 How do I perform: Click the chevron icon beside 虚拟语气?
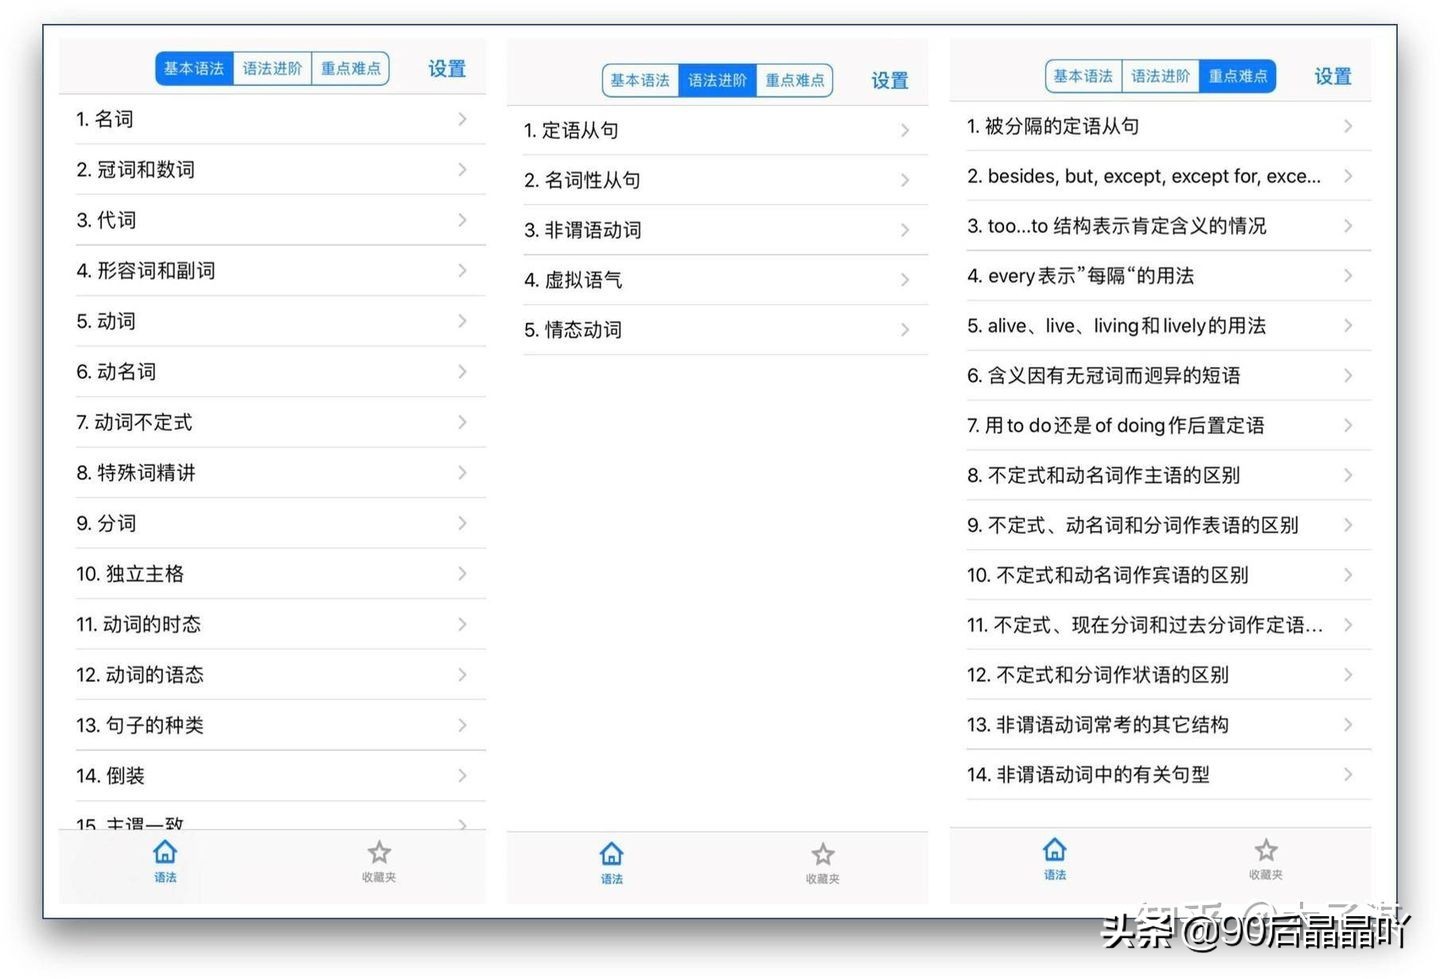click(x=904, y=280)
